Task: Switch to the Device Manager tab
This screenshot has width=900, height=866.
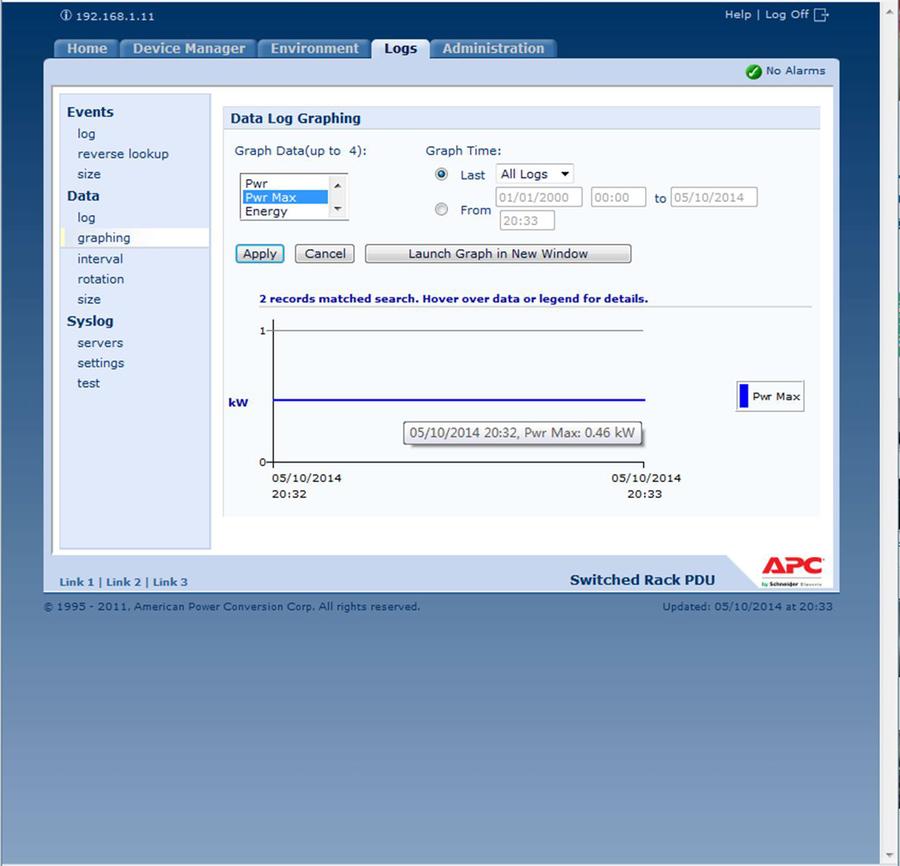Action: (x=188, y=48)
